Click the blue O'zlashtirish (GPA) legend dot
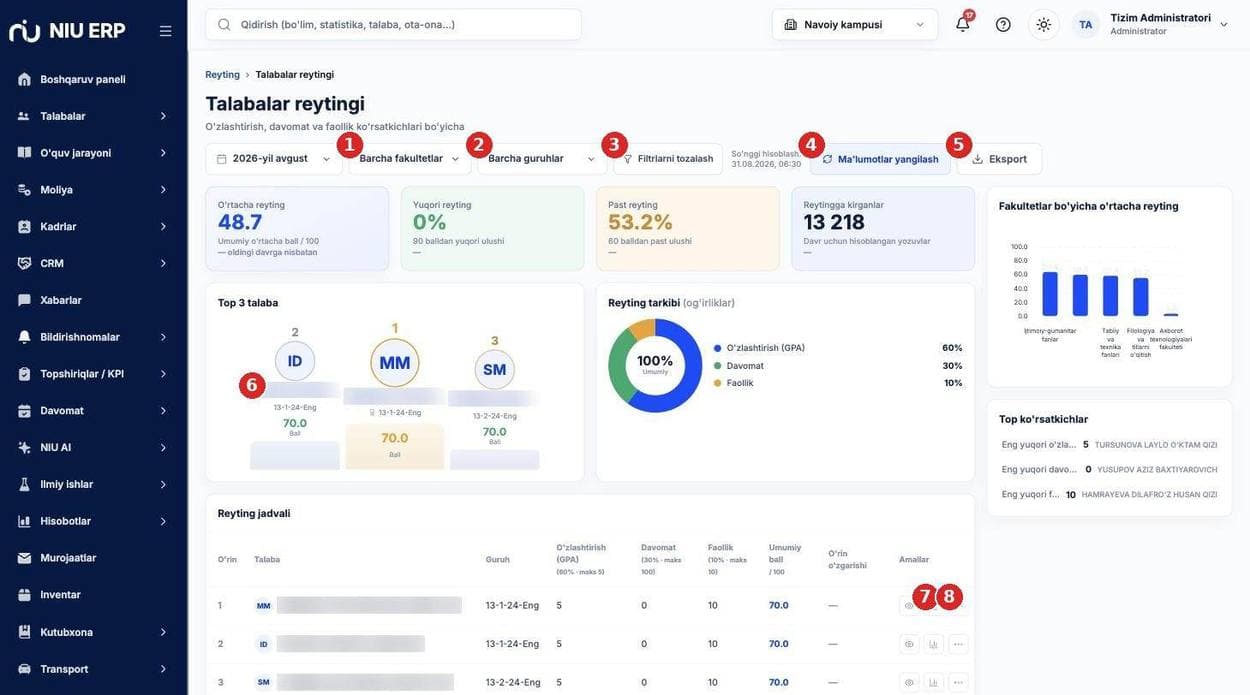The image size is (1250, 695). point(717,348)
